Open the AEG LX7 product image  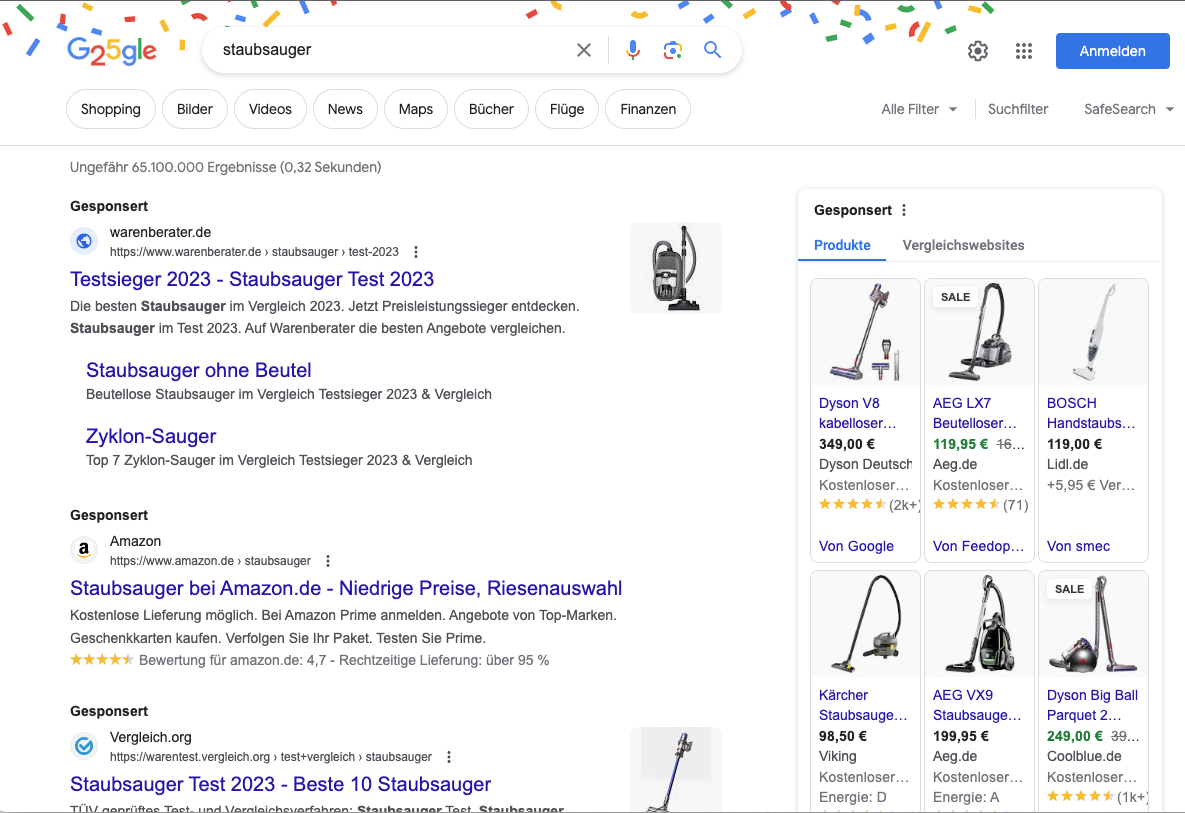click(979, 332)
